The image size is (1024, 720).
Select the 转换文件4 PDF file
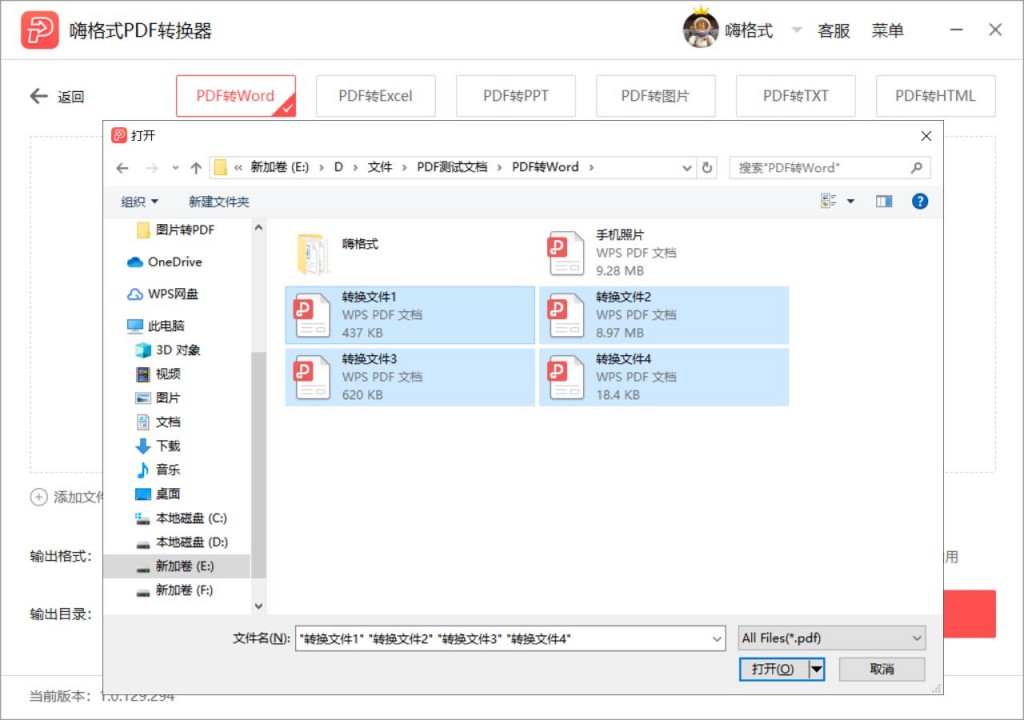coord(664,377)
